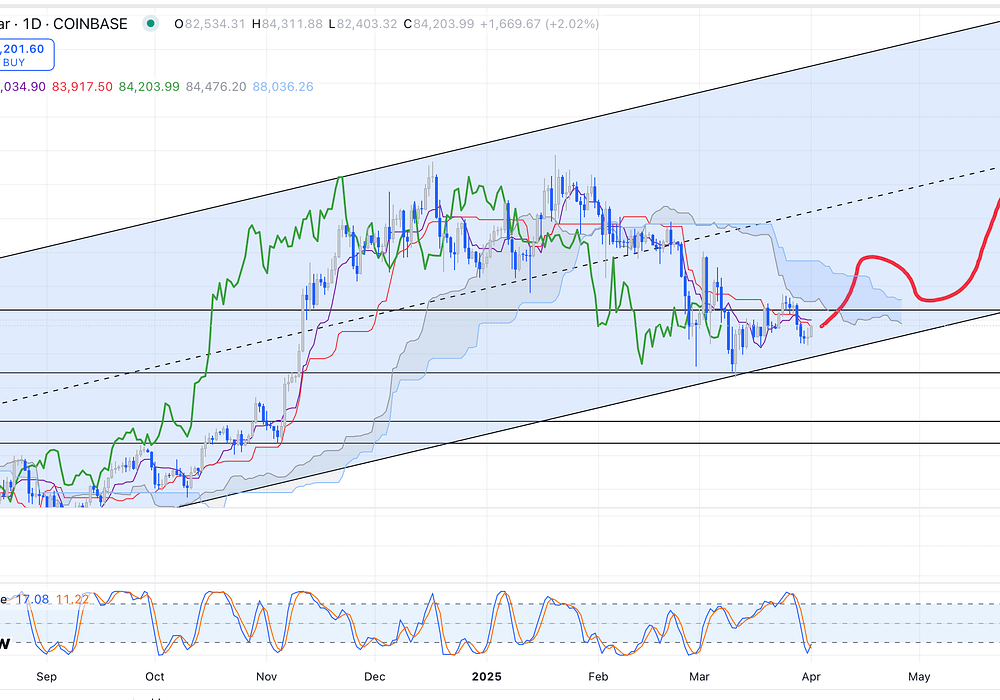Click the May label on time axis
The image size is (1000, 700).
coord(919,676)
